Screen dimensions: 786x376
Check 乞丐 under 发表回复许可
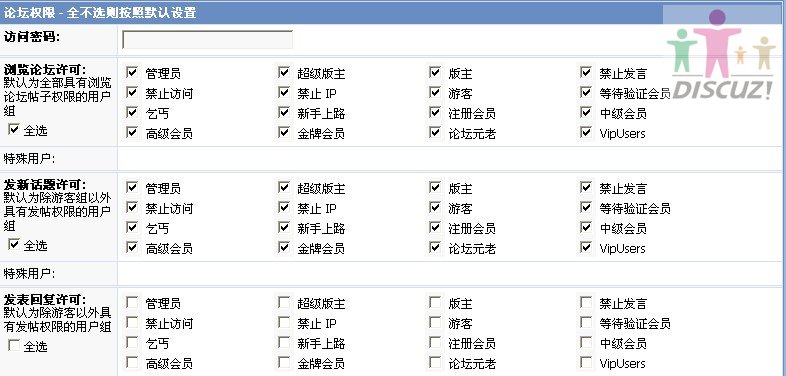(x=132, y=342)
